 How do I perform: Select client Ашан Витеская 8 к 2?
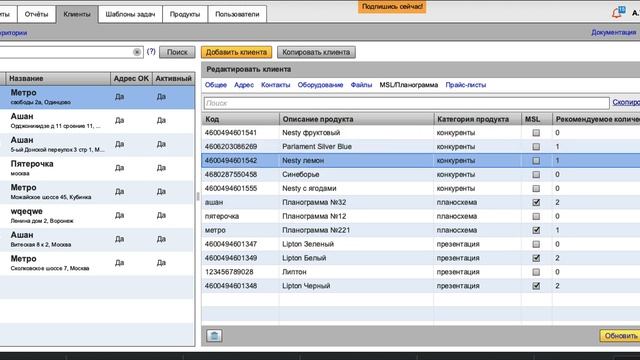pos(97,239)
